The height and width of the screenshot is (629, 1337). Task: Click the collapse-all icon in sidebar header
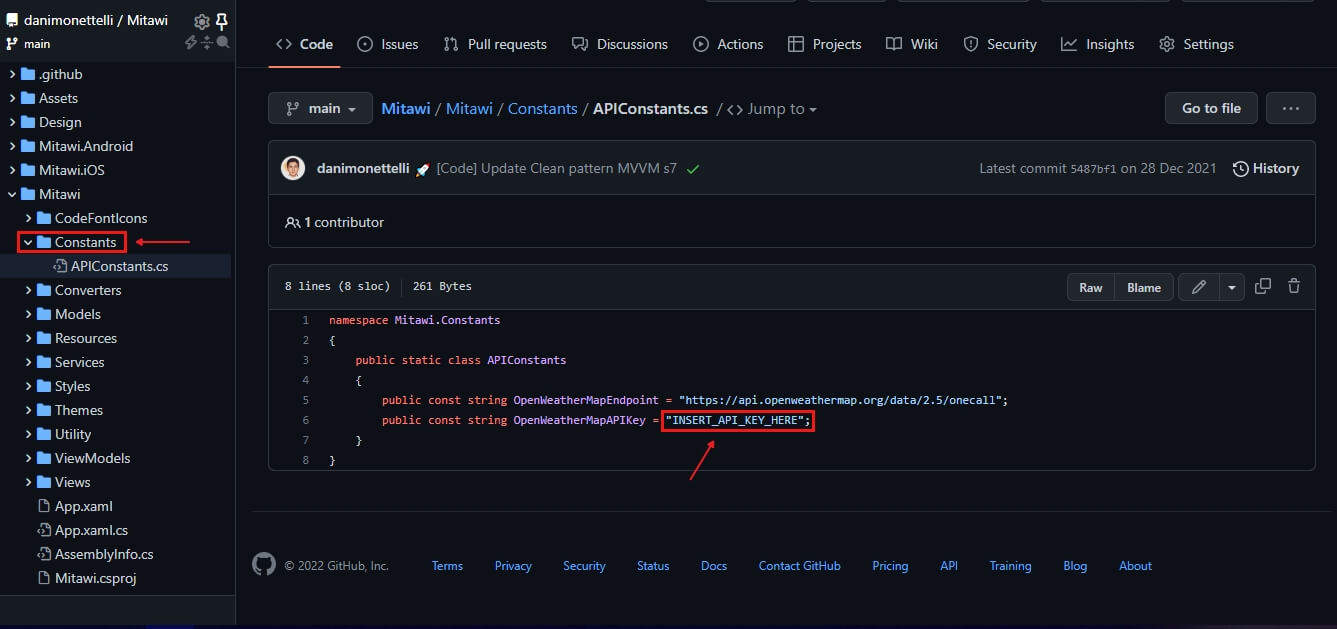207,43
